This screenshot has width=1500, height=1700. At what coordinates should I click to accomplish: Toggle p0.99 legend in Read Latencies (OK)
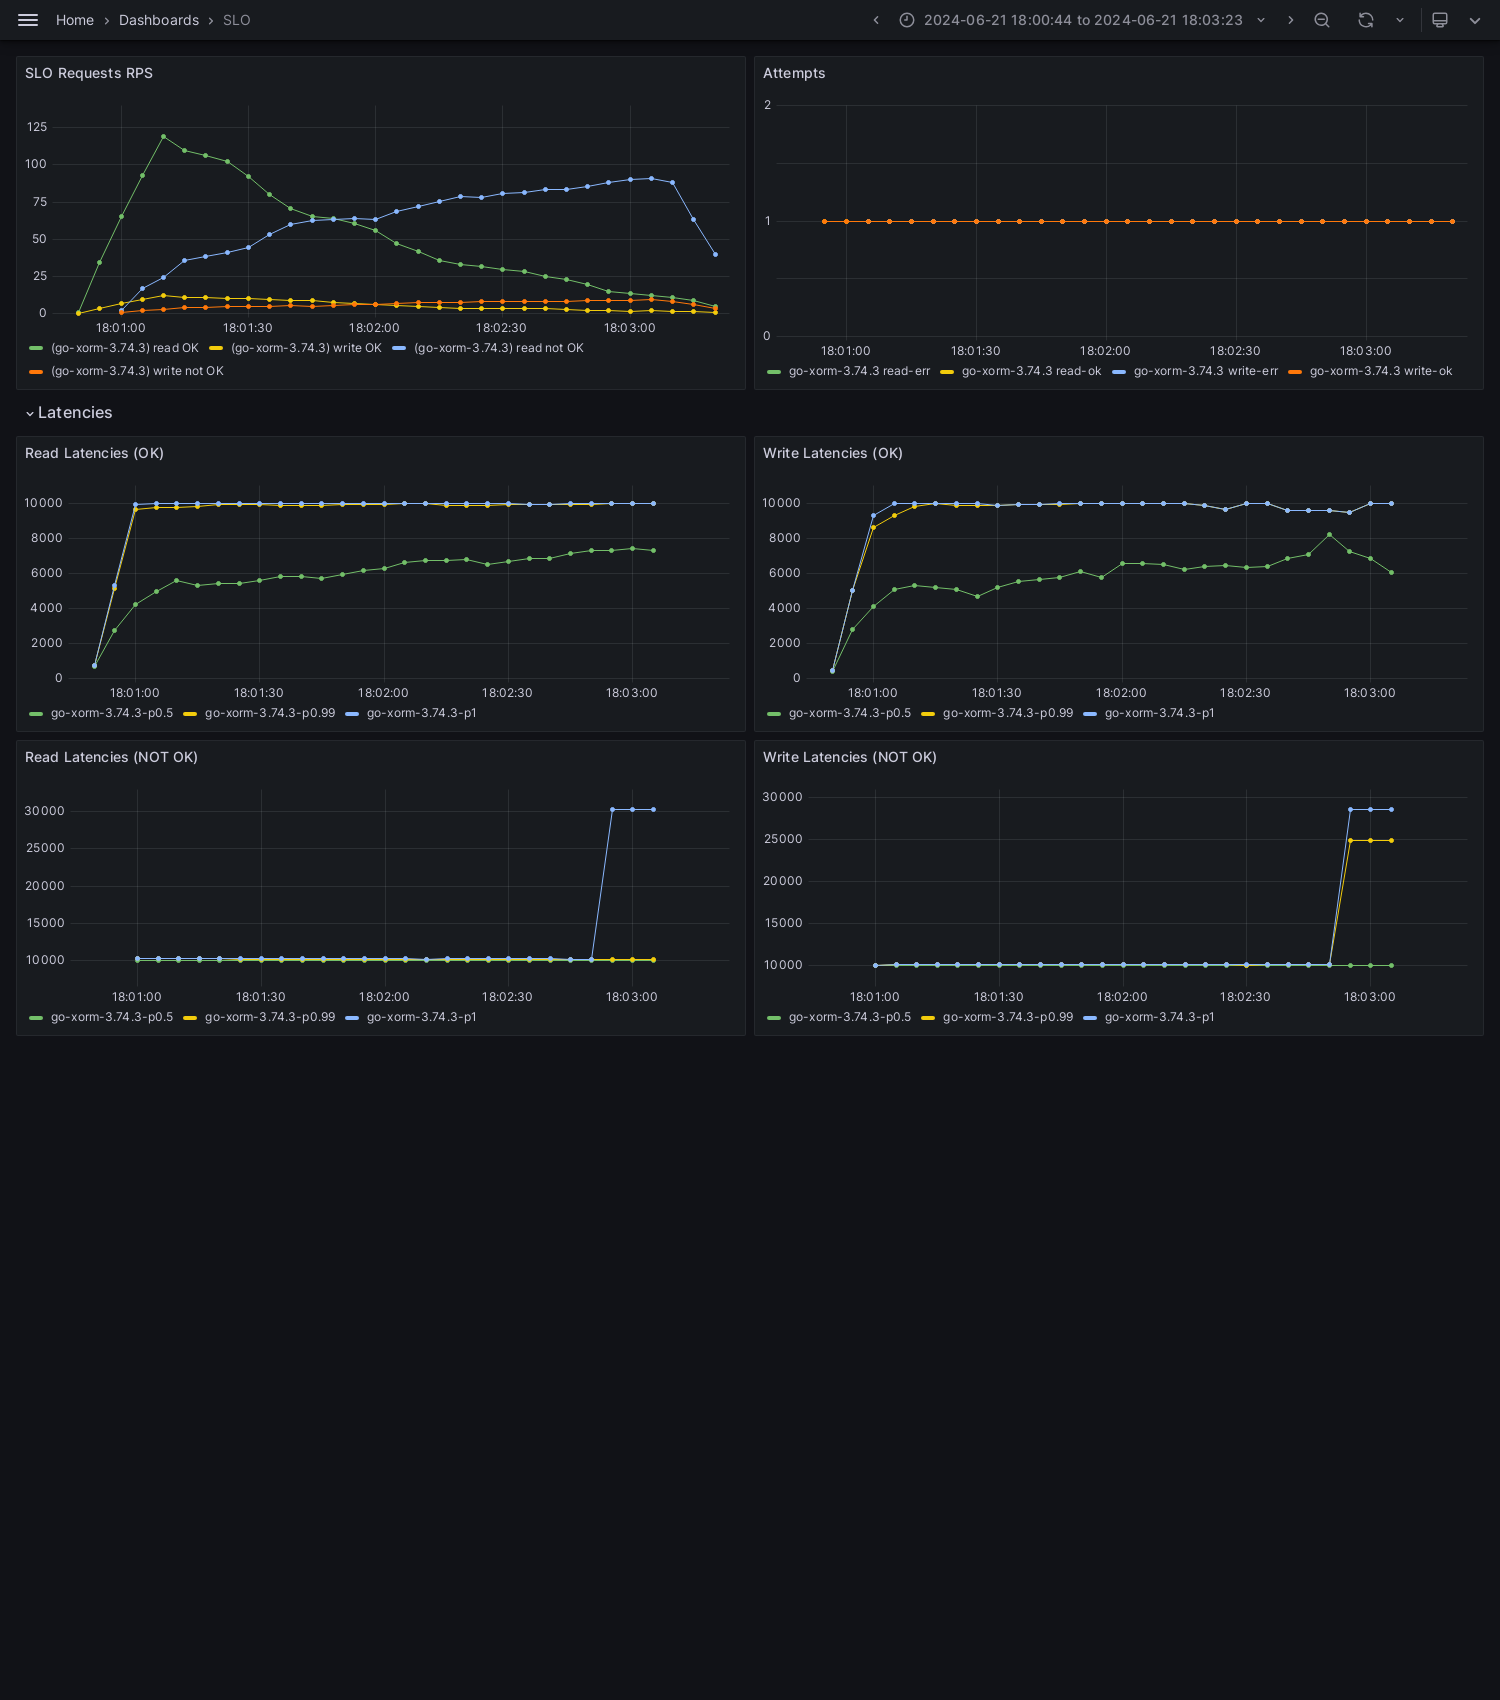click(x=270, y=713)
